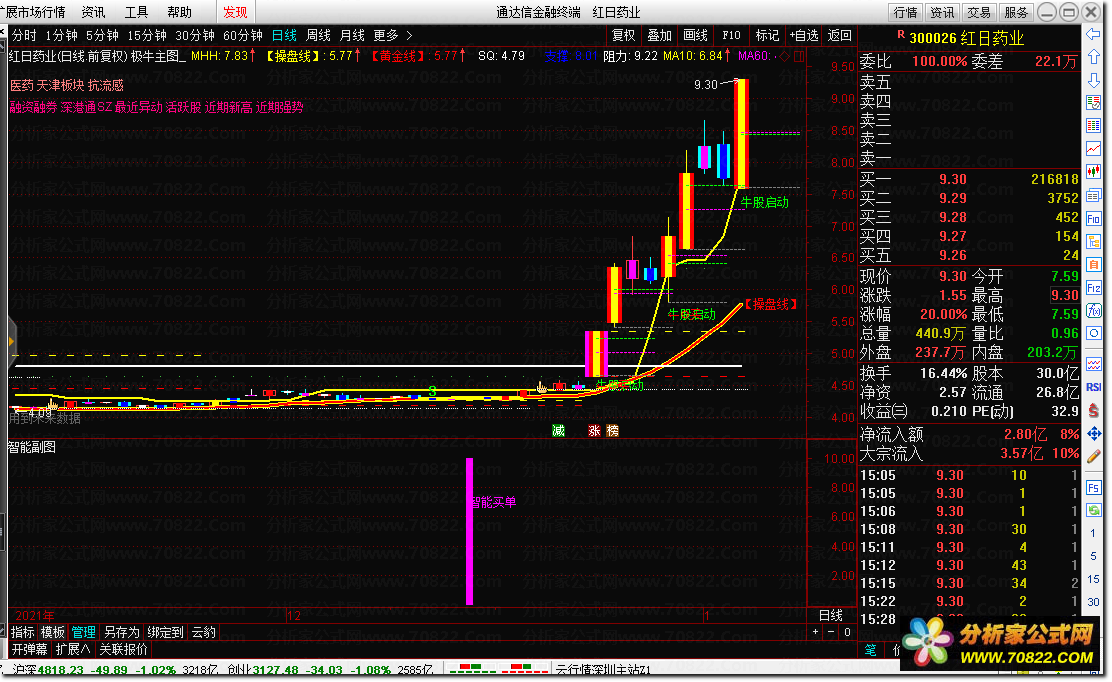Click the blue up arrow sidebar icon

coord(1093,57)
